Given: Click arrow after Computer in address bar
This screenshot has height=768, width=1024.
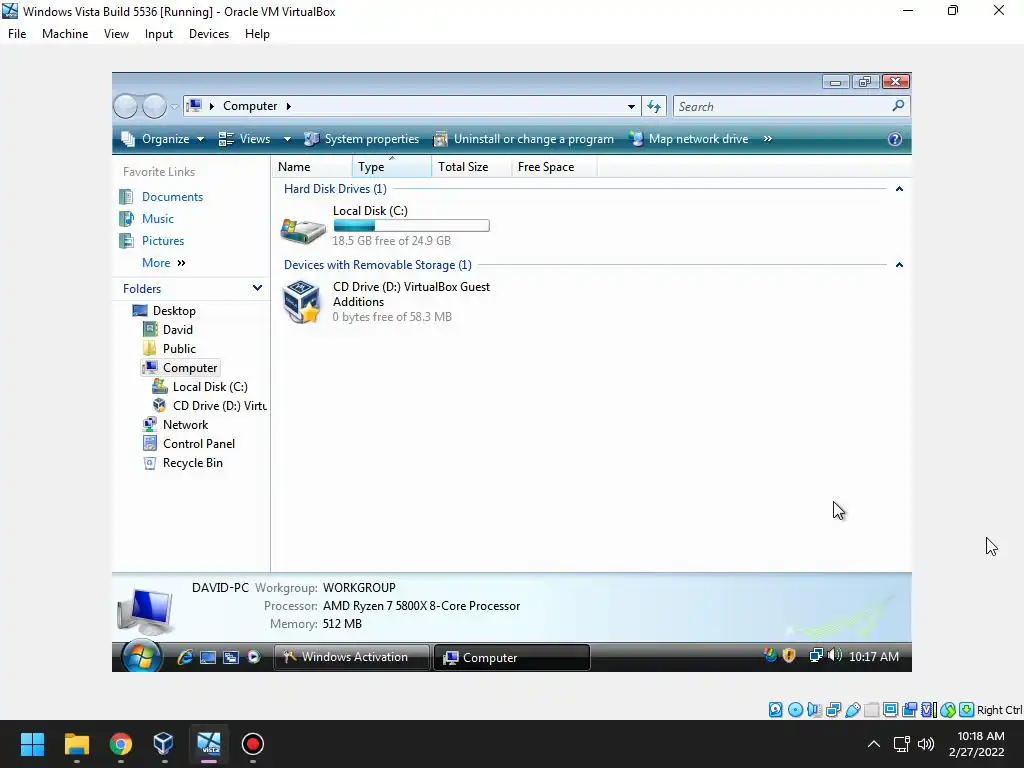Looking at the screenshot, I should point(289,106).
